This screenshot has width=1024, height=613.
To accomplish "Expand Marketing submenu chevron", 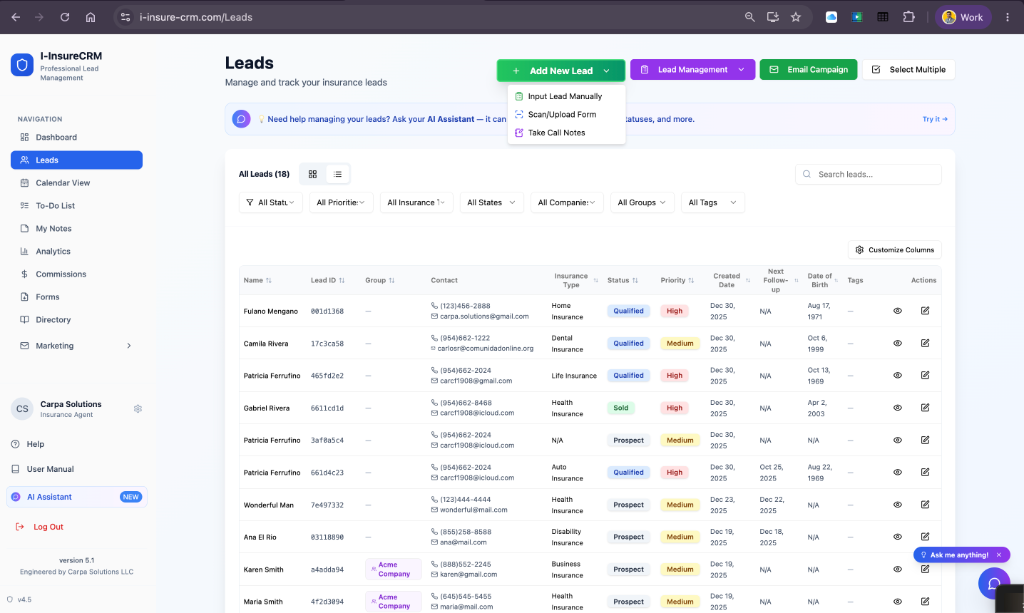I will click(129, 346).
